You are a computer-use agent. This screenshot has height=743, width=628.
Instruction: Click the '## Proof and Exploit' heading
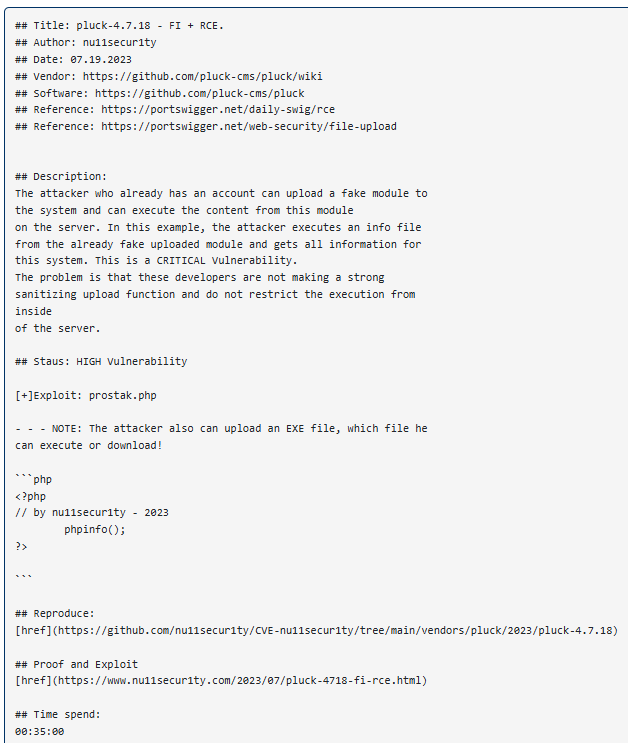click(x=77, y=664)
